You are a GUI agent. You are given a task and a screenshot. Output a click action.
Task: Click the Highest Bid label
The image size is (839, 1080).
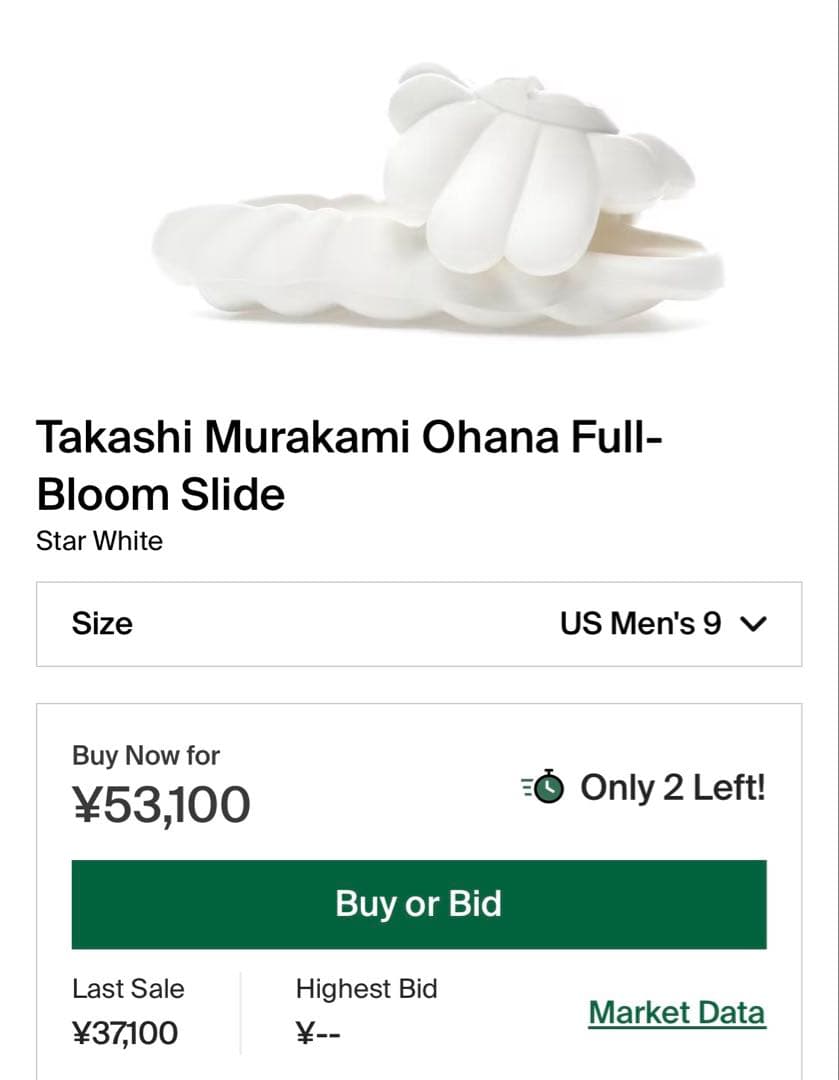tap(366, 989)
